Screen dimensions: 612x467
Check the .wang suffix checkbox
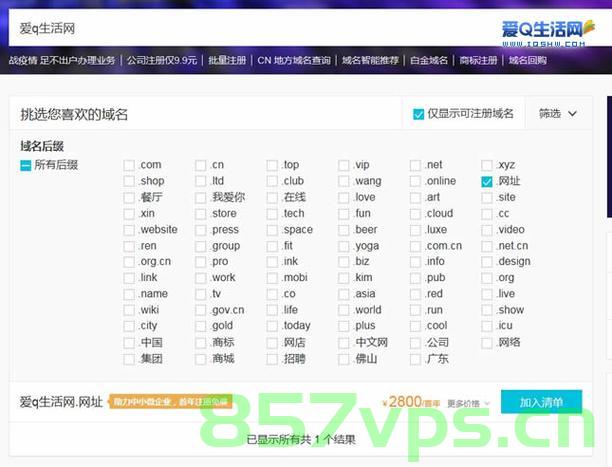[x=343, y=182]
